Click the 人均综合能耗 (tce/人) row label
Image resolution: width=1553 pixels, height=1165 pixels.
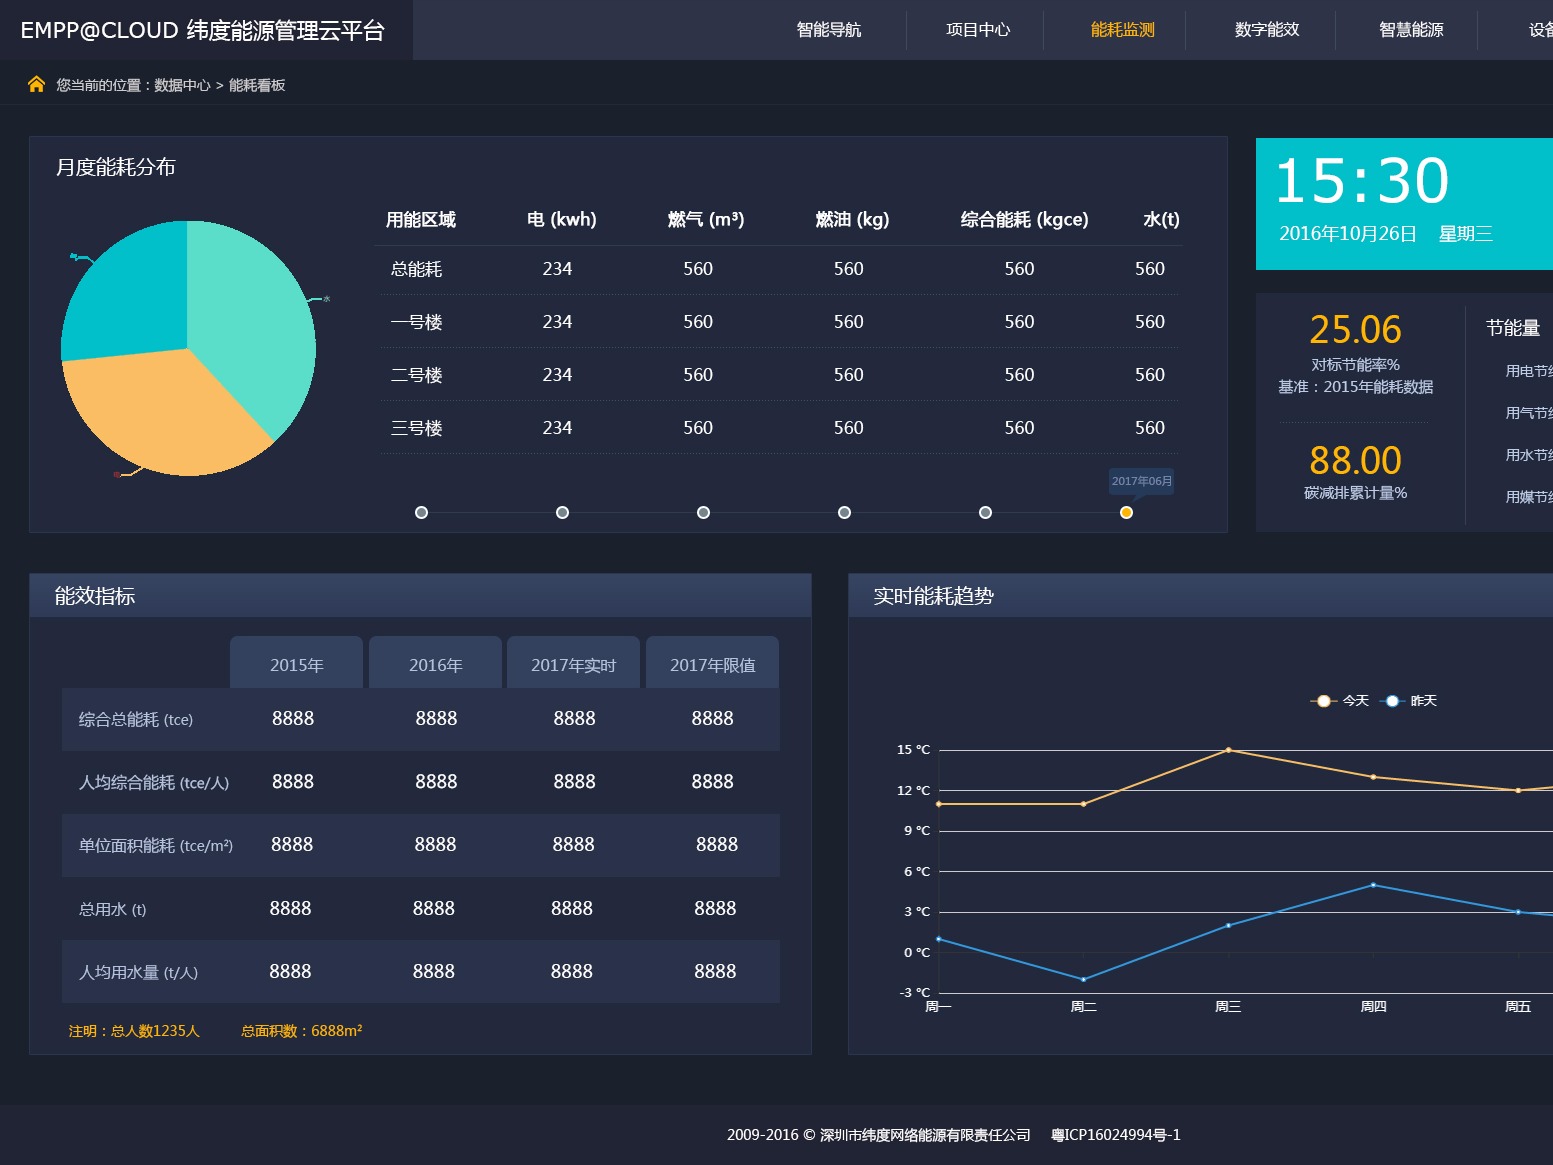154,783
